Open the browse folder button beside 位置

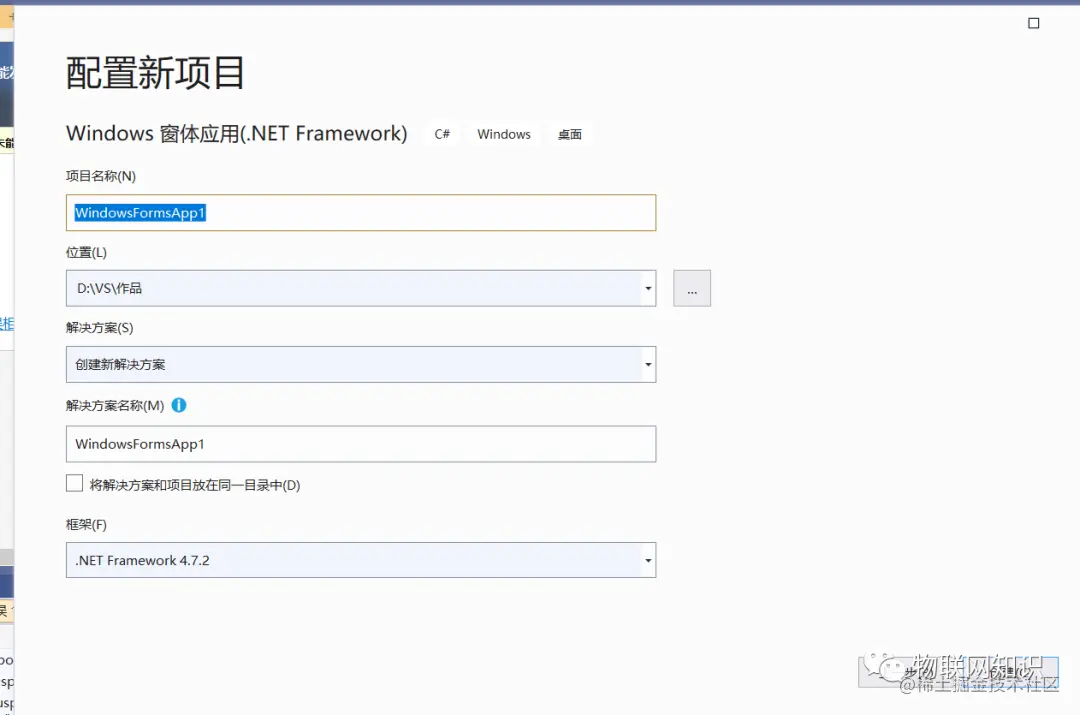click(692, 288)
